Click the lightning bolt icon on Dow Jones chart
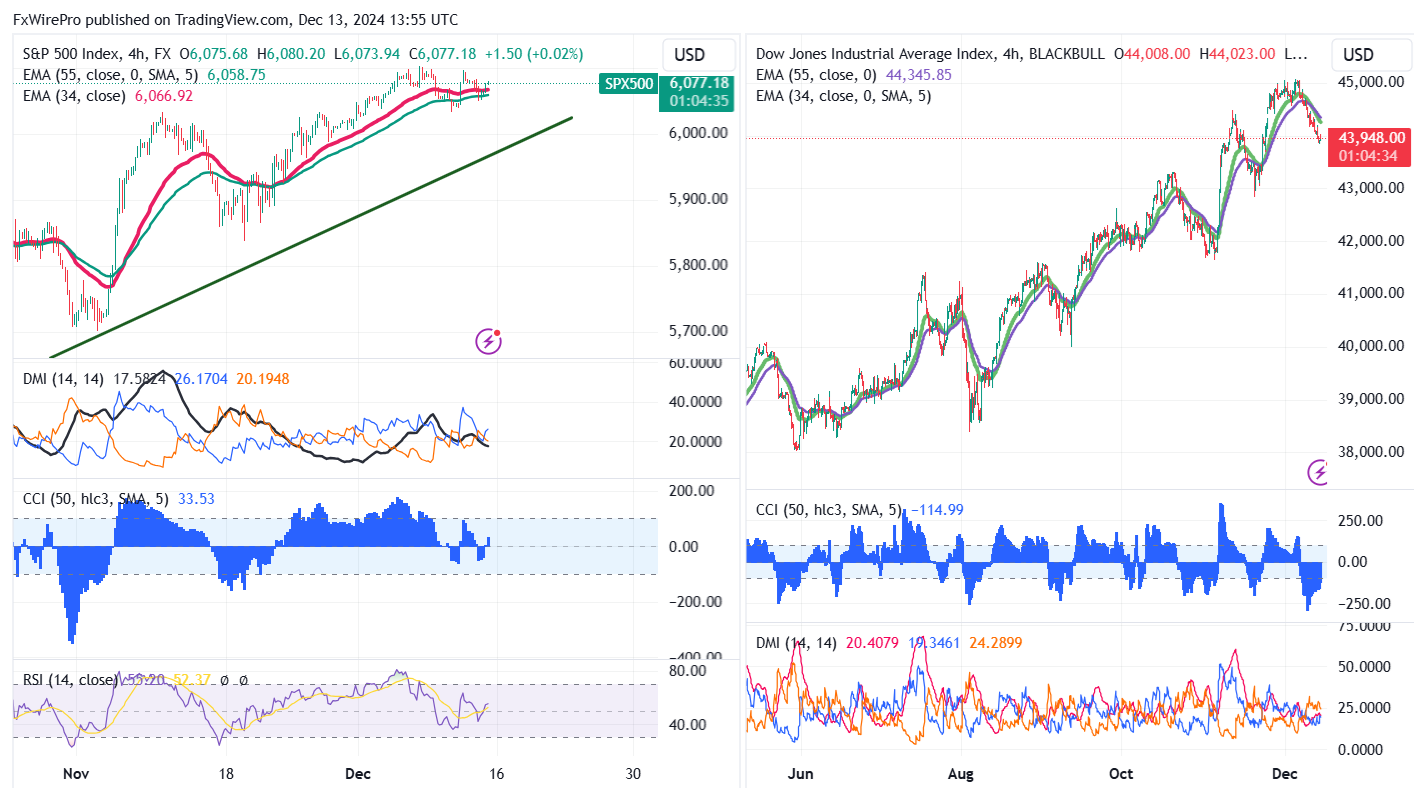 [x=1320, y=472]
